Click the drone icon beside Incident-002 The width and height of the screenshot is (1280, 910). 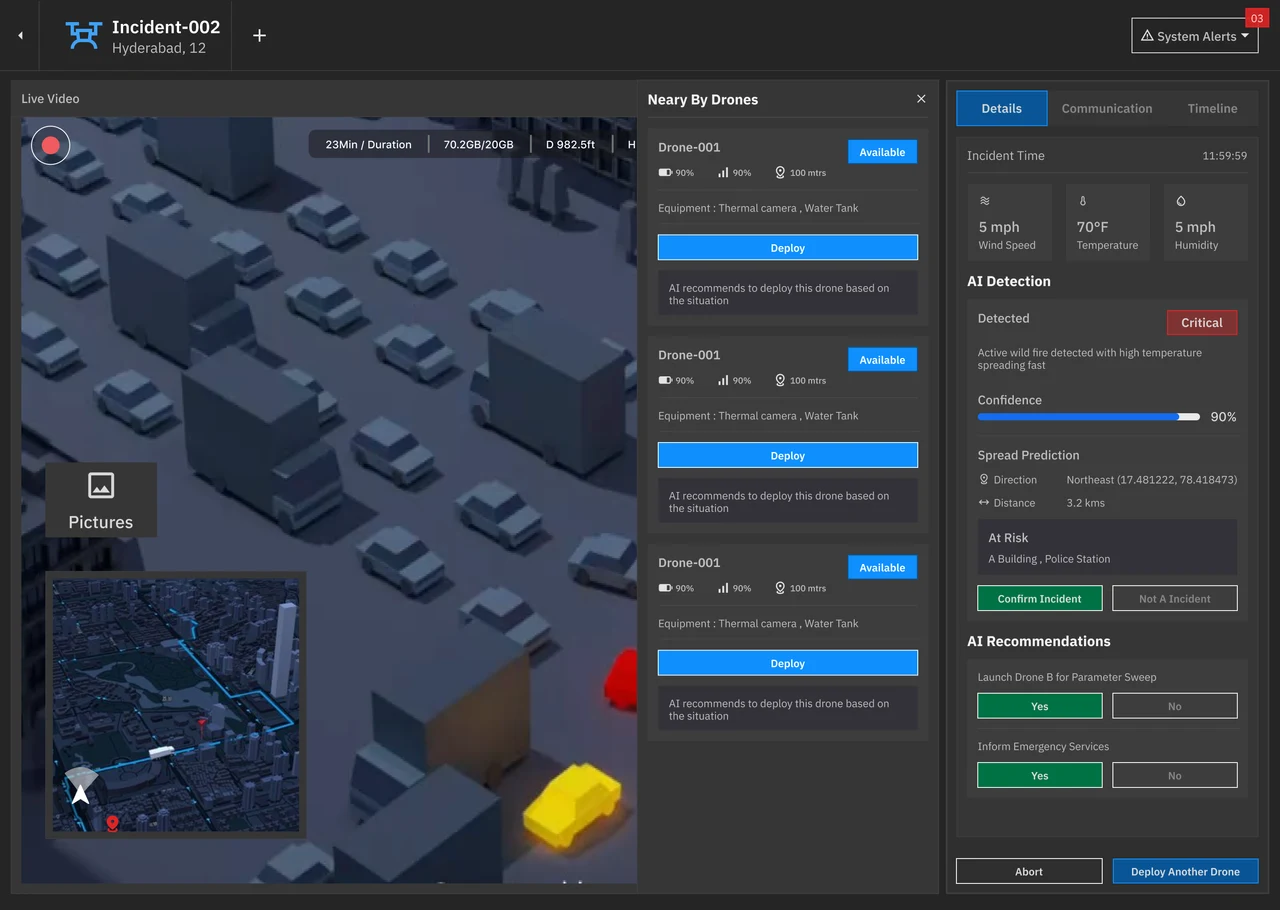click(x=84, y=36)
